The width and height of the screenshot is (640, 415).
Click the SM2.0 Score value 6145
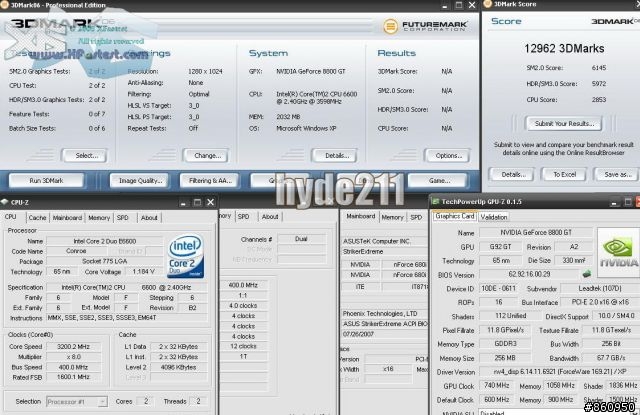pyautogui.click(x=599, y=68)
